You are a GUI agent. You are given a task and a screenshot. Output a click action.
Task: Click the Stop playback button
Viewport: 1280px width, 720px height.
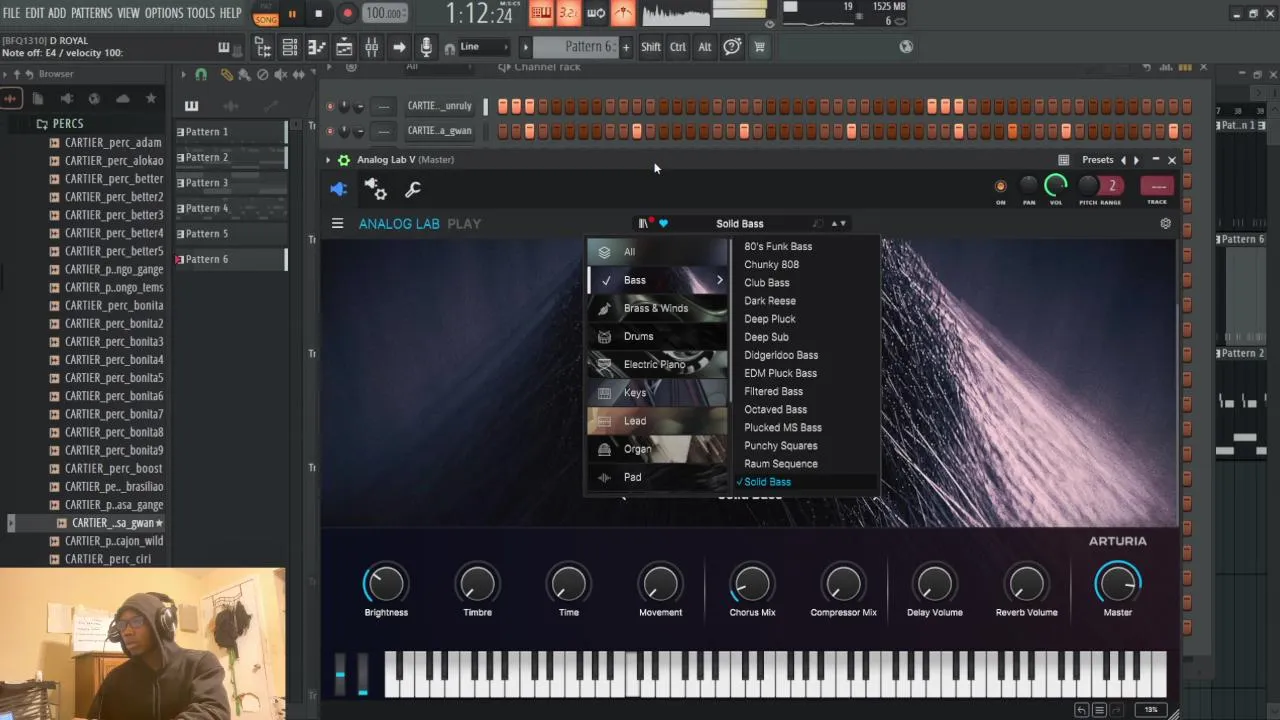(318, 14)
